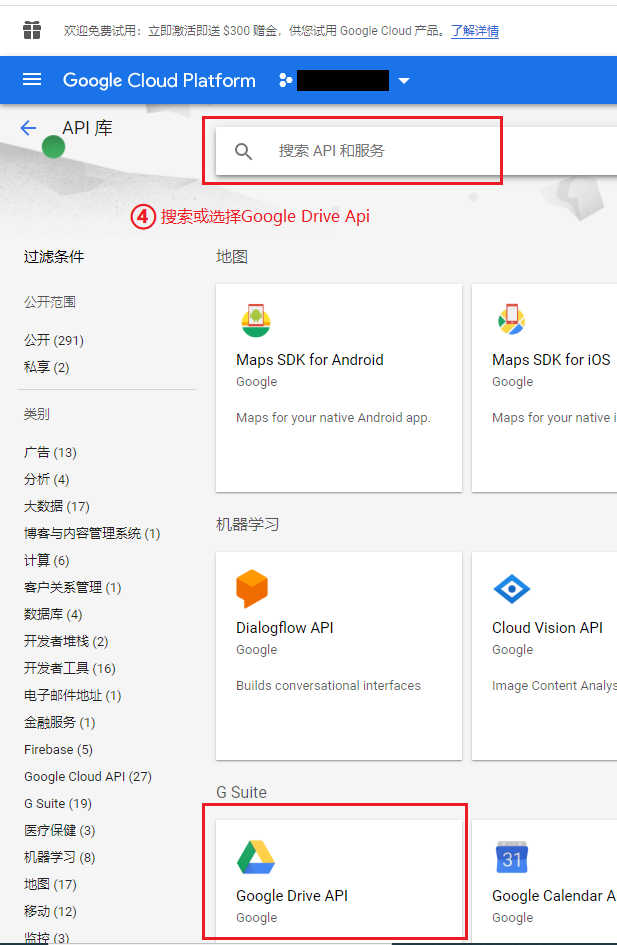Click the Dialogflow API cube icon
The height and width of the screenshot is (945, 617).
(252, 588)
